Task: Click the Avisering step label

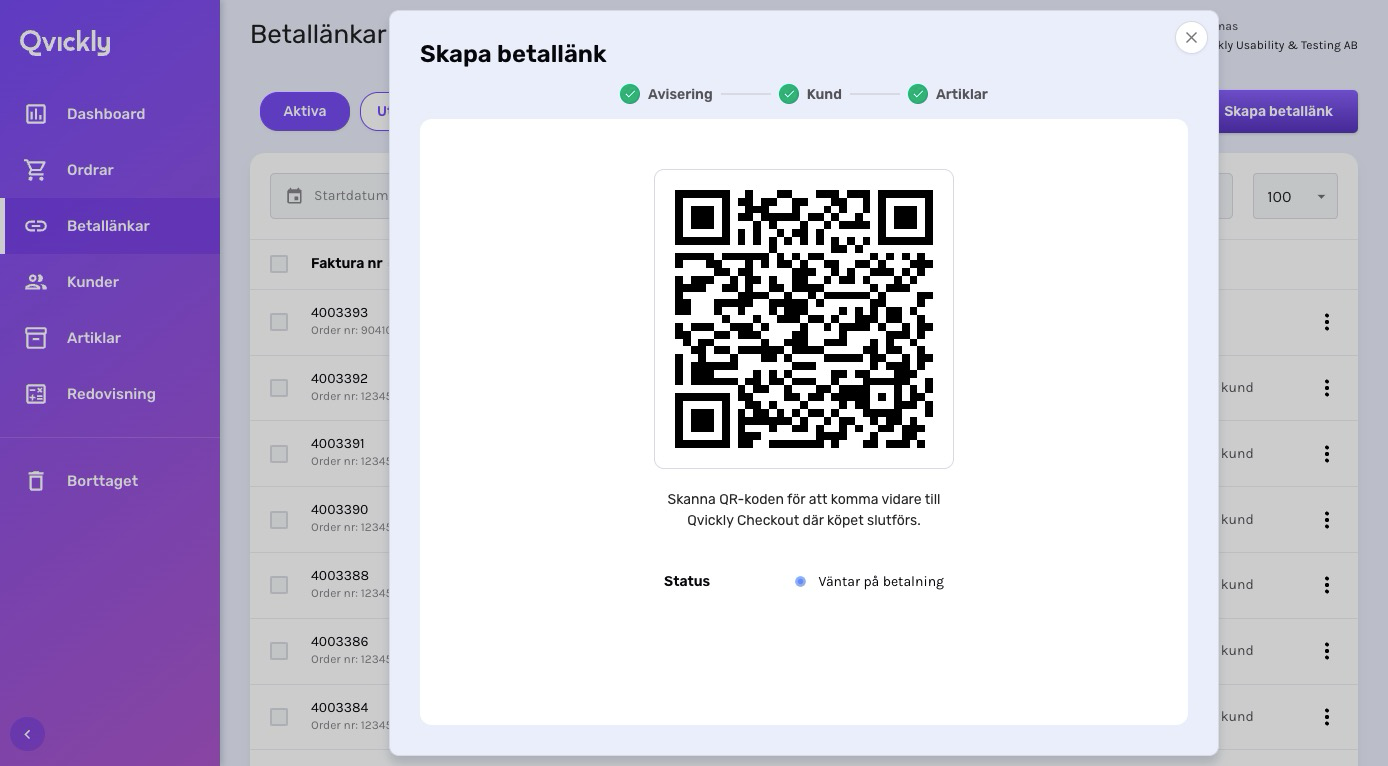Action: (x=680, y=94)
